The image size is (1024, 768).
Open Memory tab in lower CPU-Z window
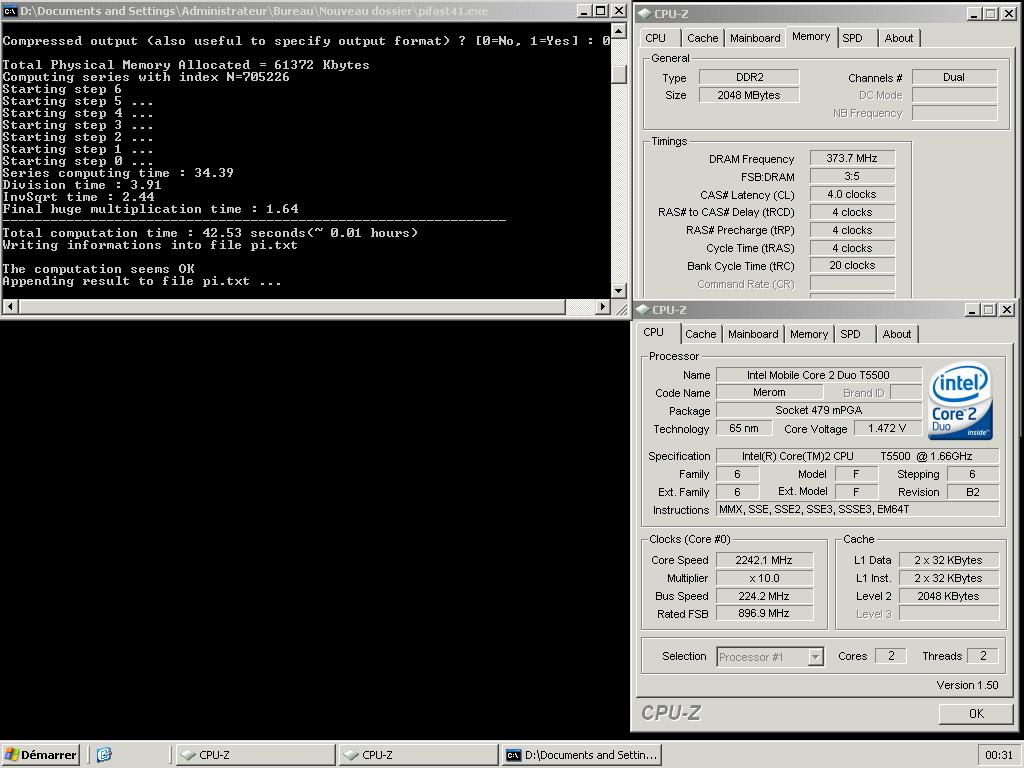(808, 334)
